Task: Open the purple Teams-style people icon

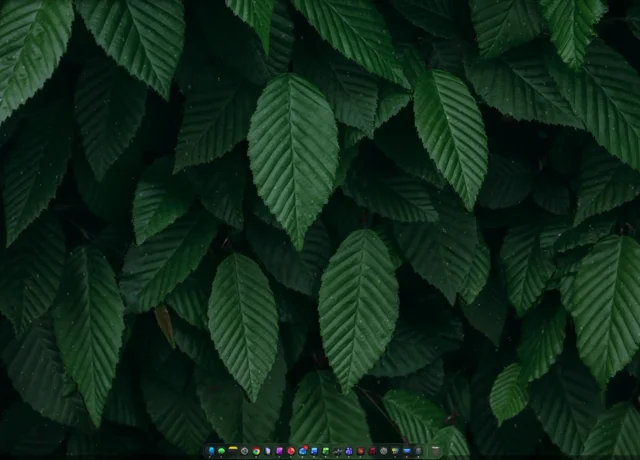Action: coord(349,451)
